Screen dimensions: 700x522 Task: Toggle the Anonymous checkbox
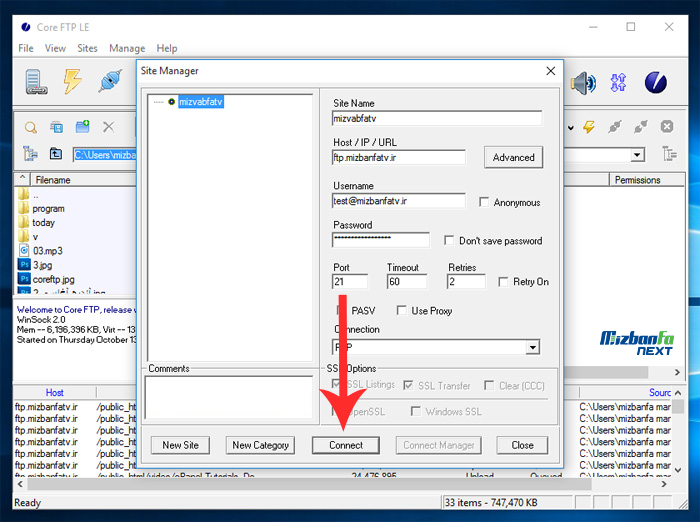pyautogui.click(x=484, y=202)
